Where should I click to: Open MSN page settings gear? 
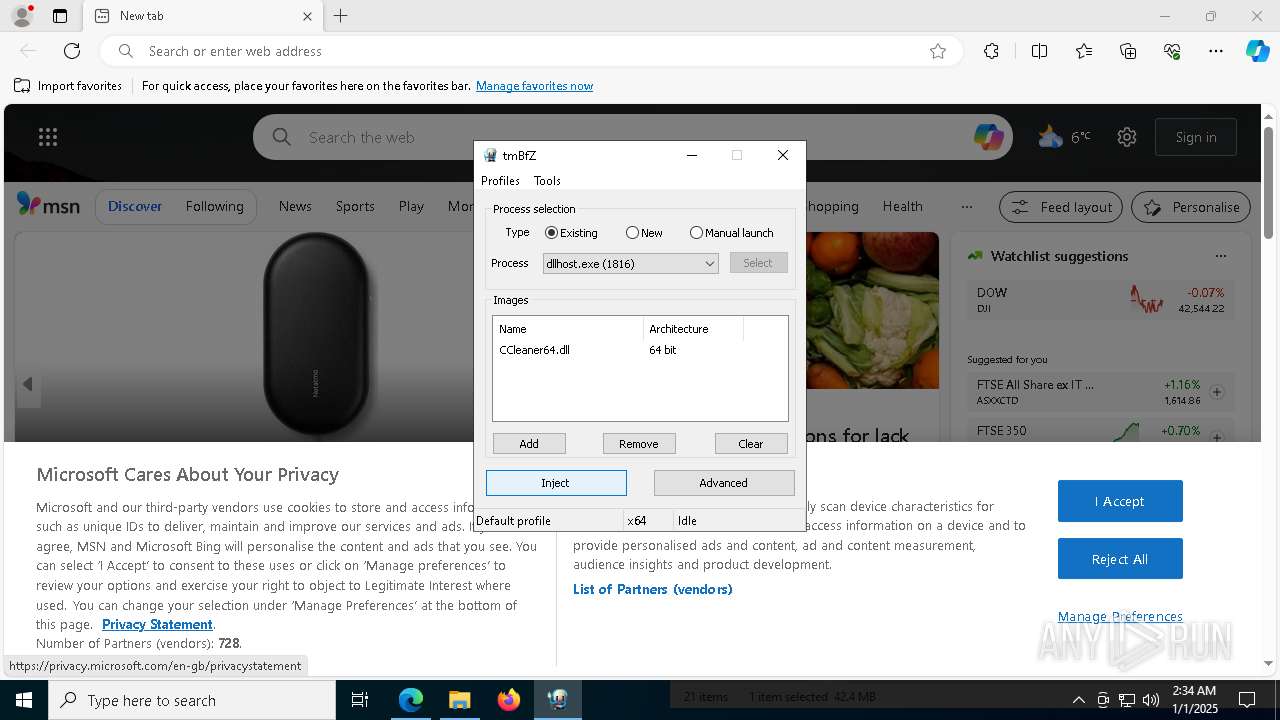[x=1127, y=137]
